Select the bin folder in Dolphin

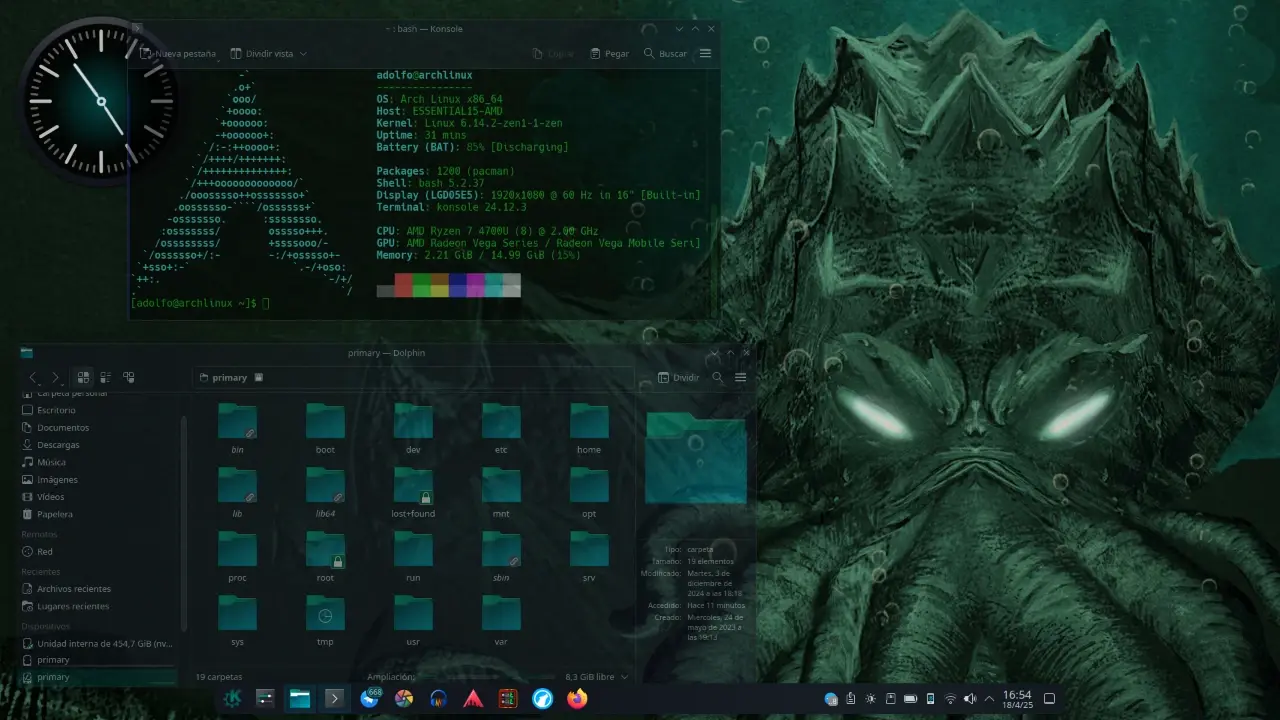237,429
